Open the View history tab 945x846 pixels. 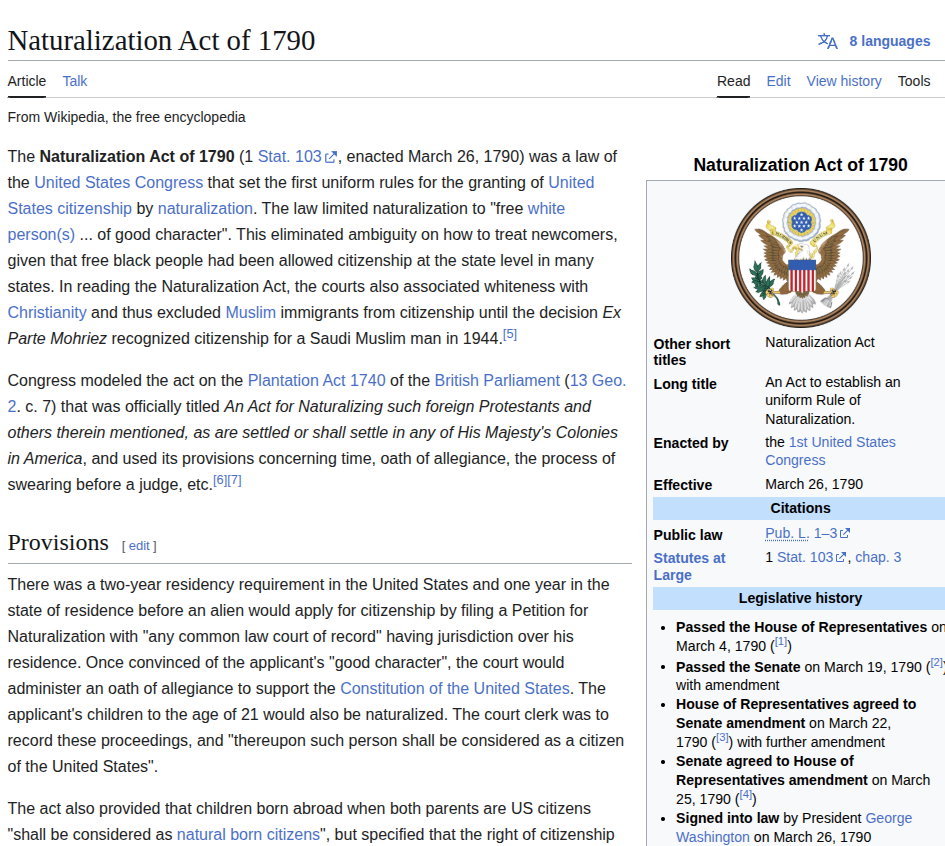click(x=844, y=81)
